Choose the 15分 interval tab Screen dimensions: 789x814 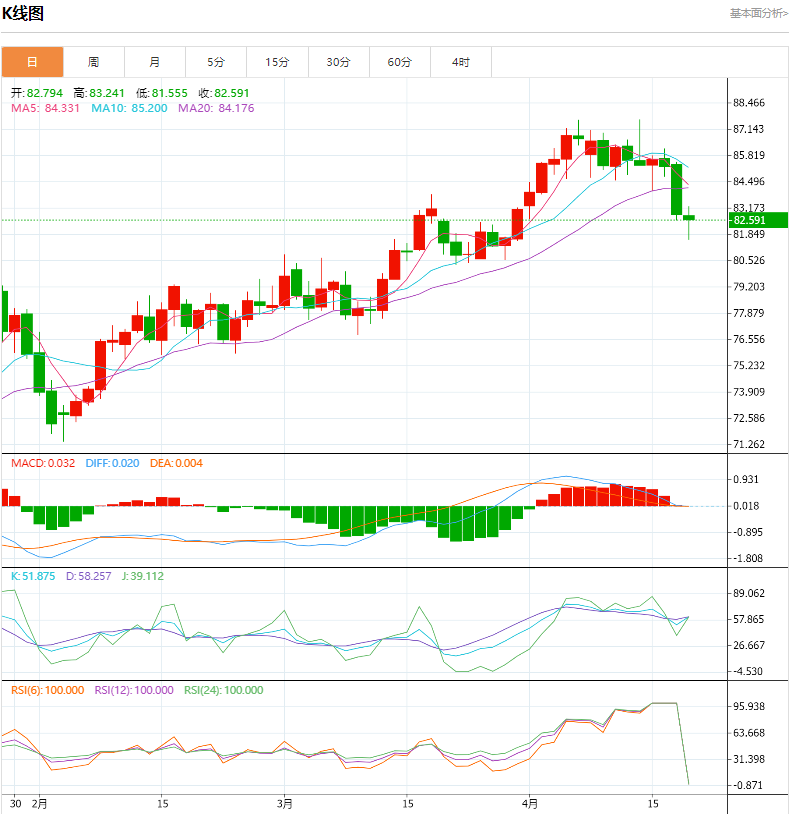coord(277,62)
